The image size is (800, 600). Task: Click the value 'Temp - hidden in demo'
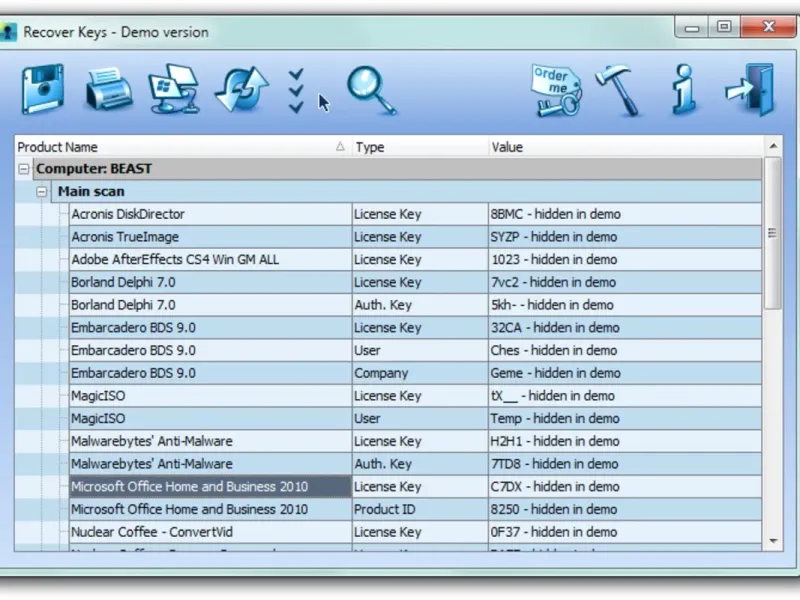(555, 419)
